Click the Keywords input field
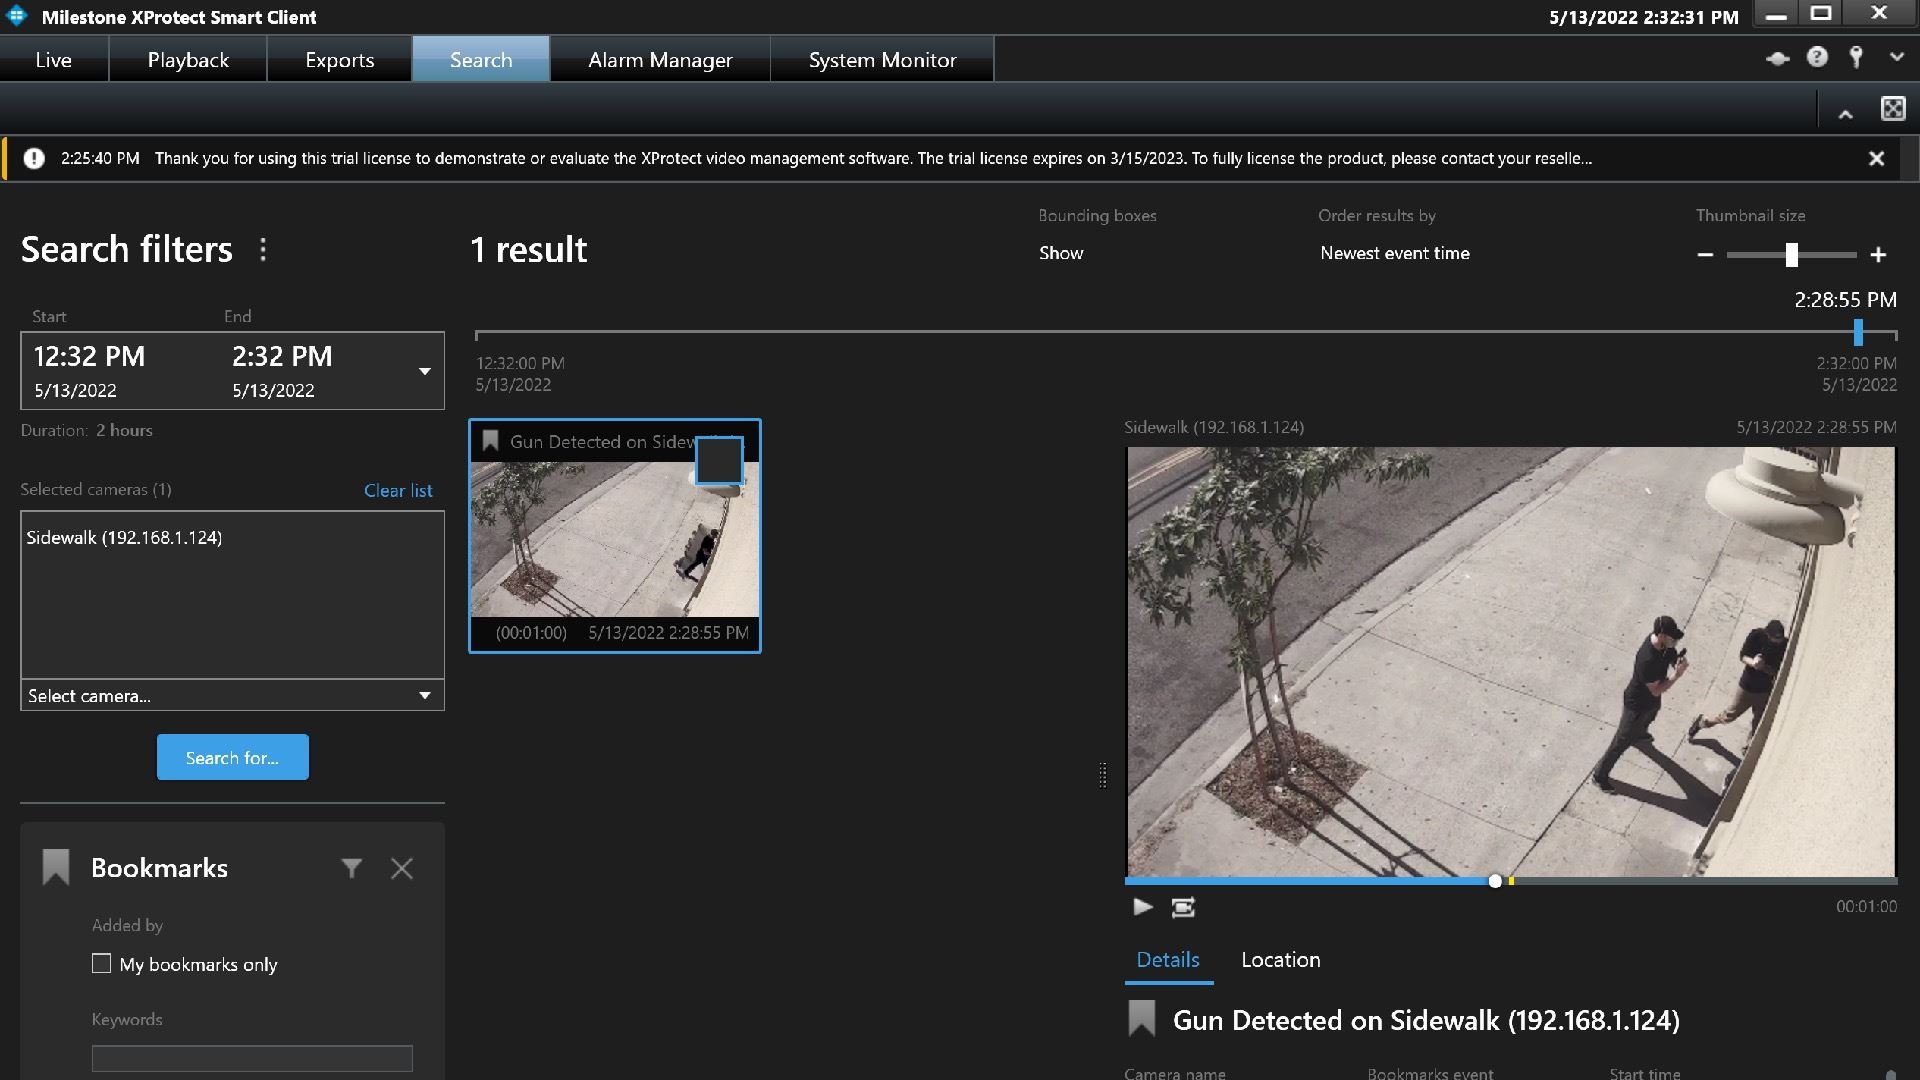Viewport: 1920px width, 1080px height. tap(252, 1058)
